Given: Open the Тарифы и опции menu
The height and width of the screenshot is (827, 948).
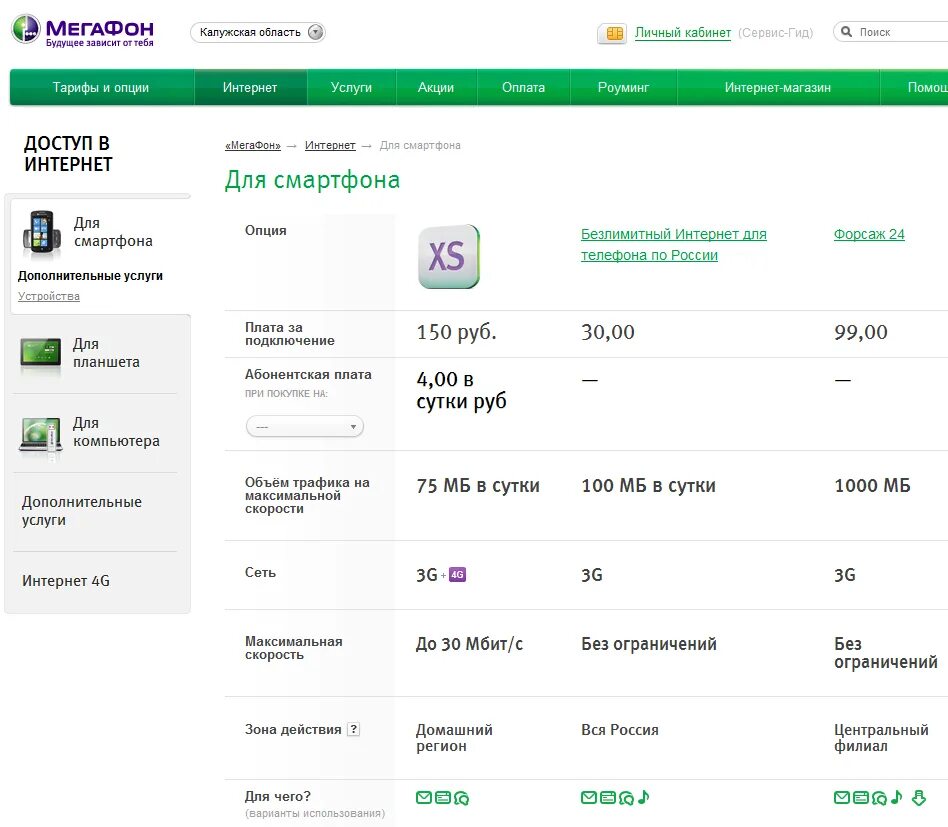Looking at the screenshot, I should tap(101, 88).
